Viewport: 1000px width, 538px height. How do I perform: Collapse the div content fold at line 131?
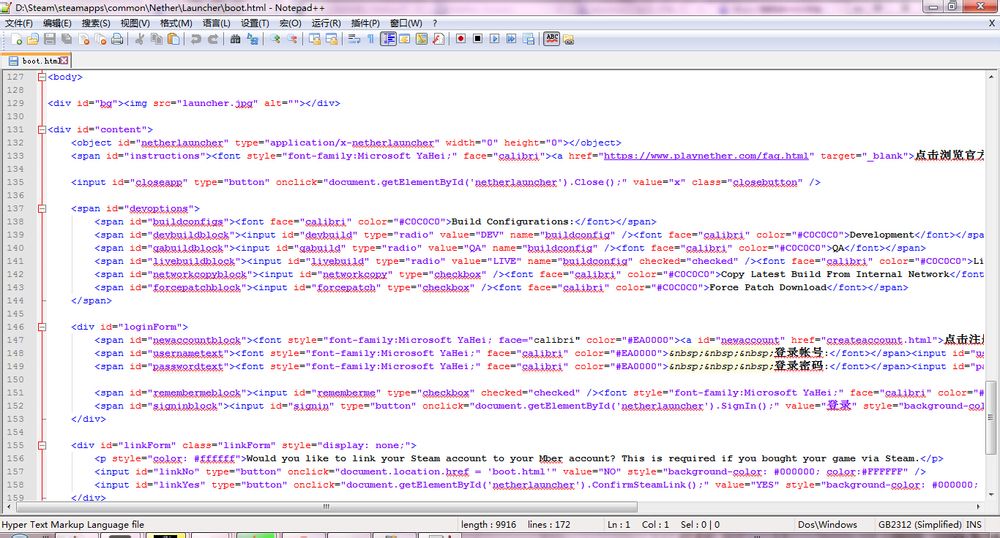point(40,129)
